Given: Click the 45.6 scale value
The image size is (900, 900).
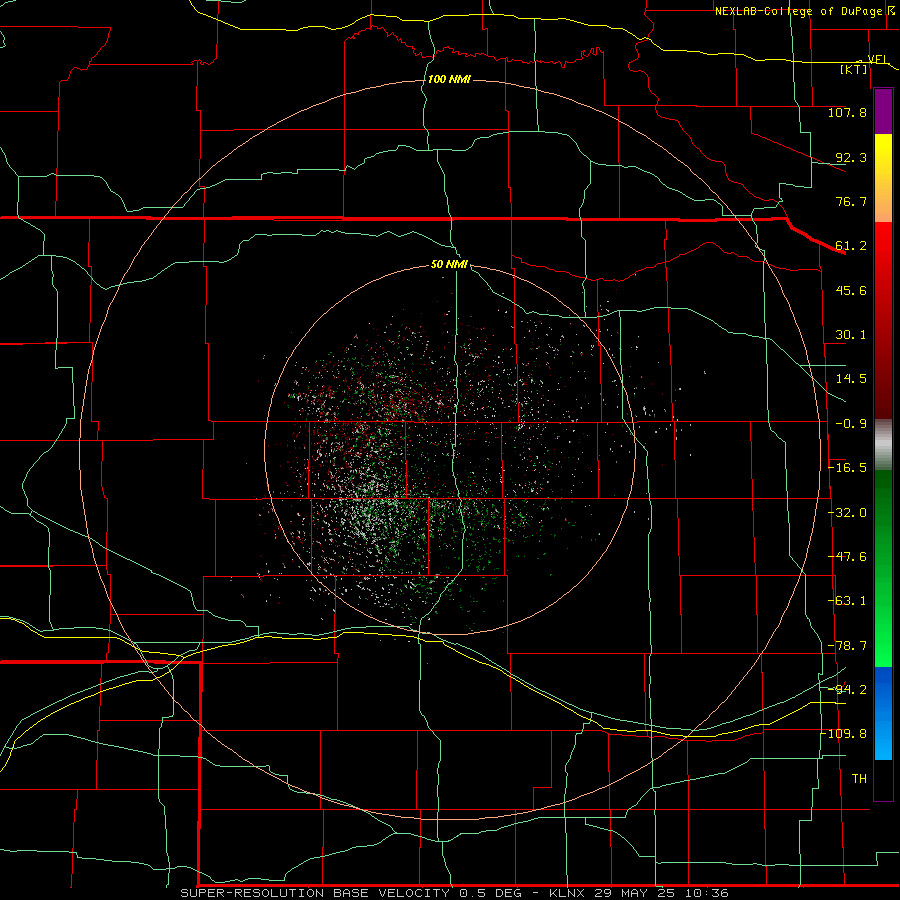Looking at the screenshot, I should click(851, 290).
